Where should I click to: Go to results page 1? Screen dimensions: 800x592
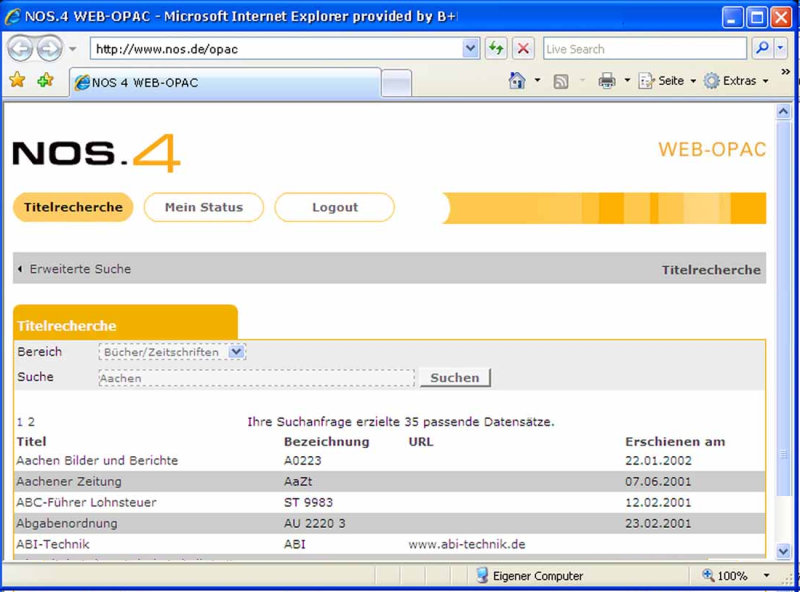click(x=20, y=422)
